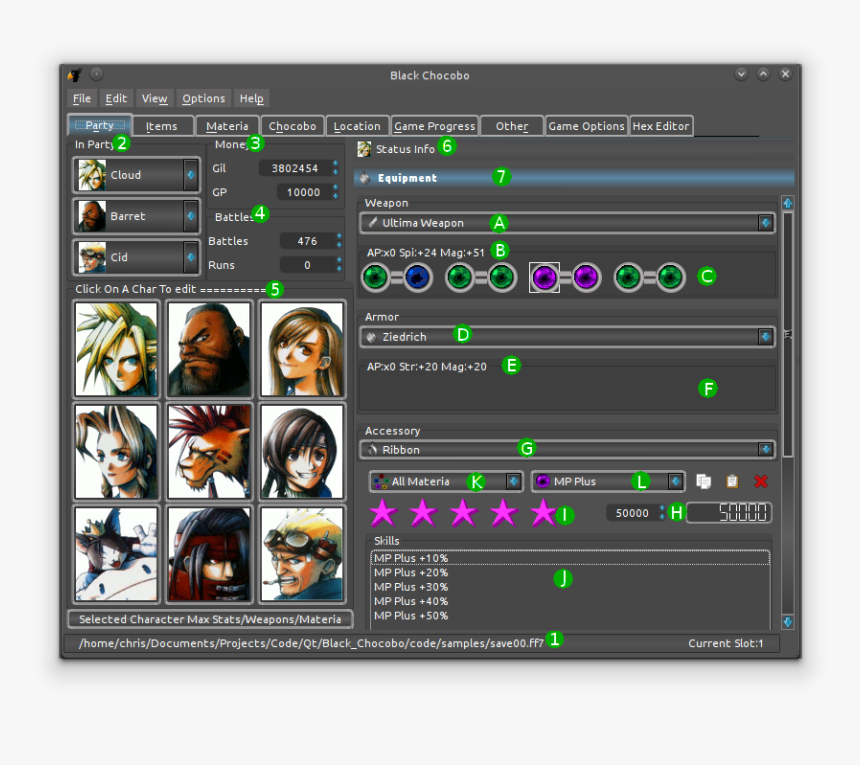Click the GP value field
860x765 pixels.
307,192
